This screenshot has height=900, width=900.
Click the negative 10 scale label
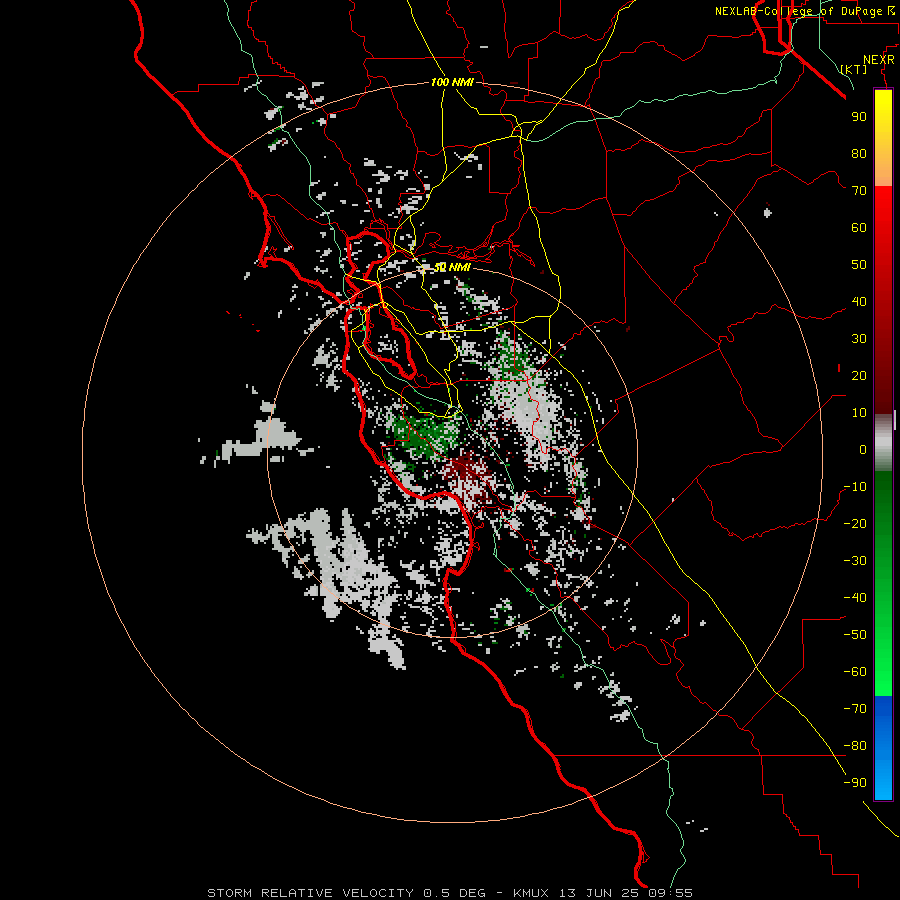(x=855, y=487)
